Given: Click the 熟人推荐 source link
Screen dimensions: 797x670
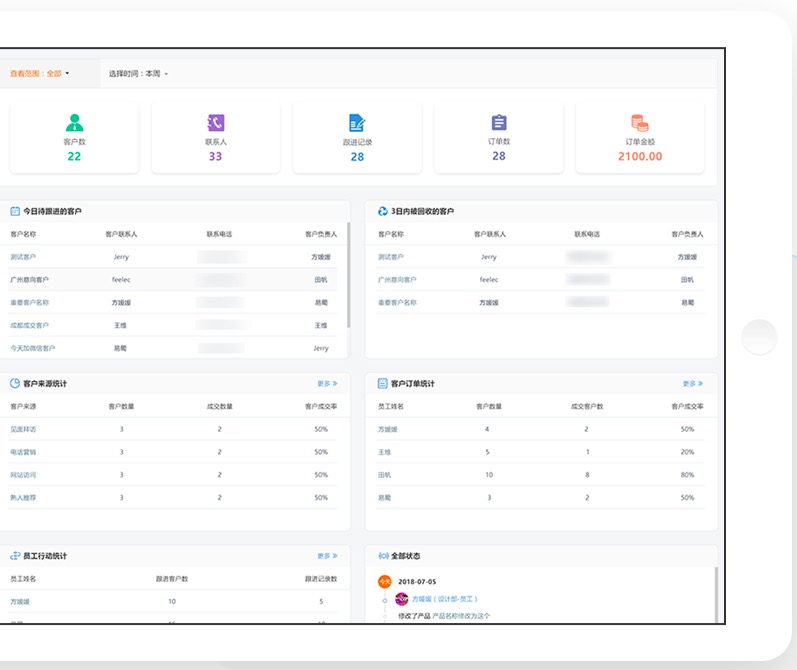Looking at the screenshot, I should pos(23,498).
